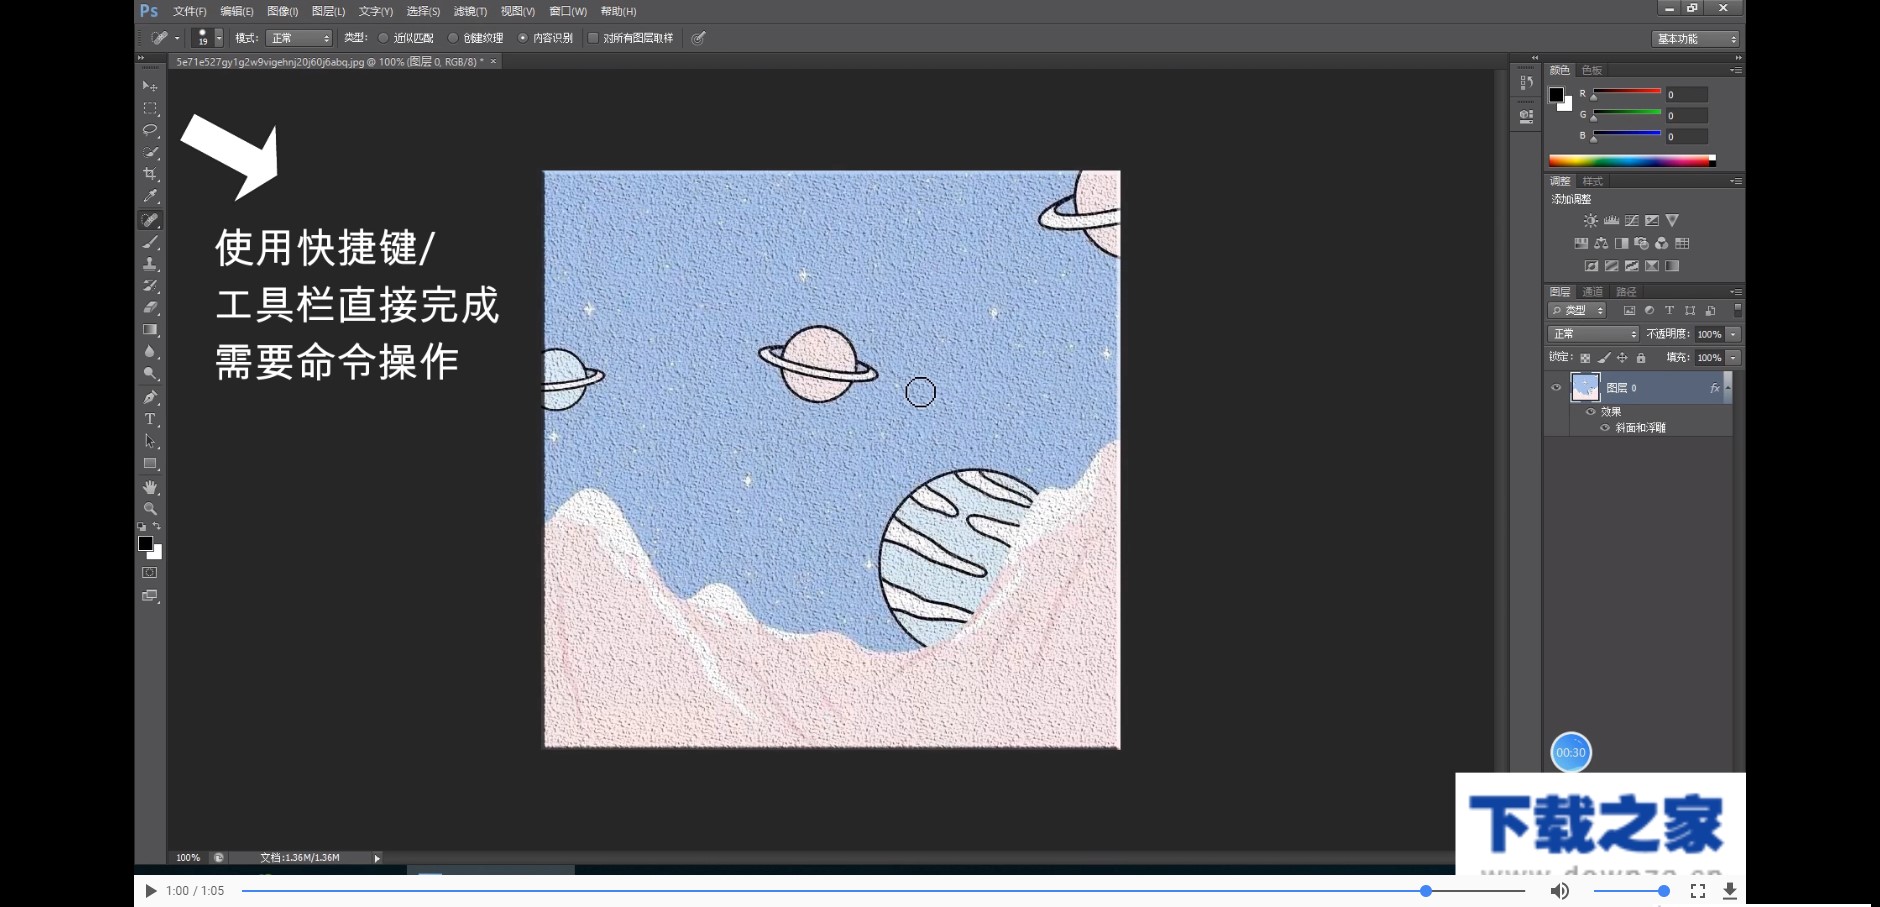Choose the Eraser tool
This screenshot has width=1880, height=907.
pyautogui.click(x=150, y=308)
